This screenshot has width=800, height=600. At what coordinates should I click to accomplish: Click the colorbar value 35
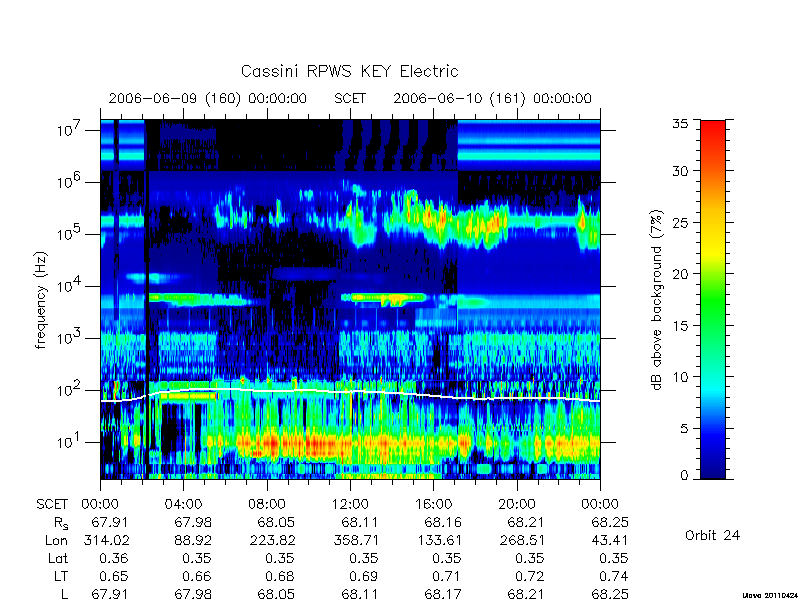click(x=680, y=123)
